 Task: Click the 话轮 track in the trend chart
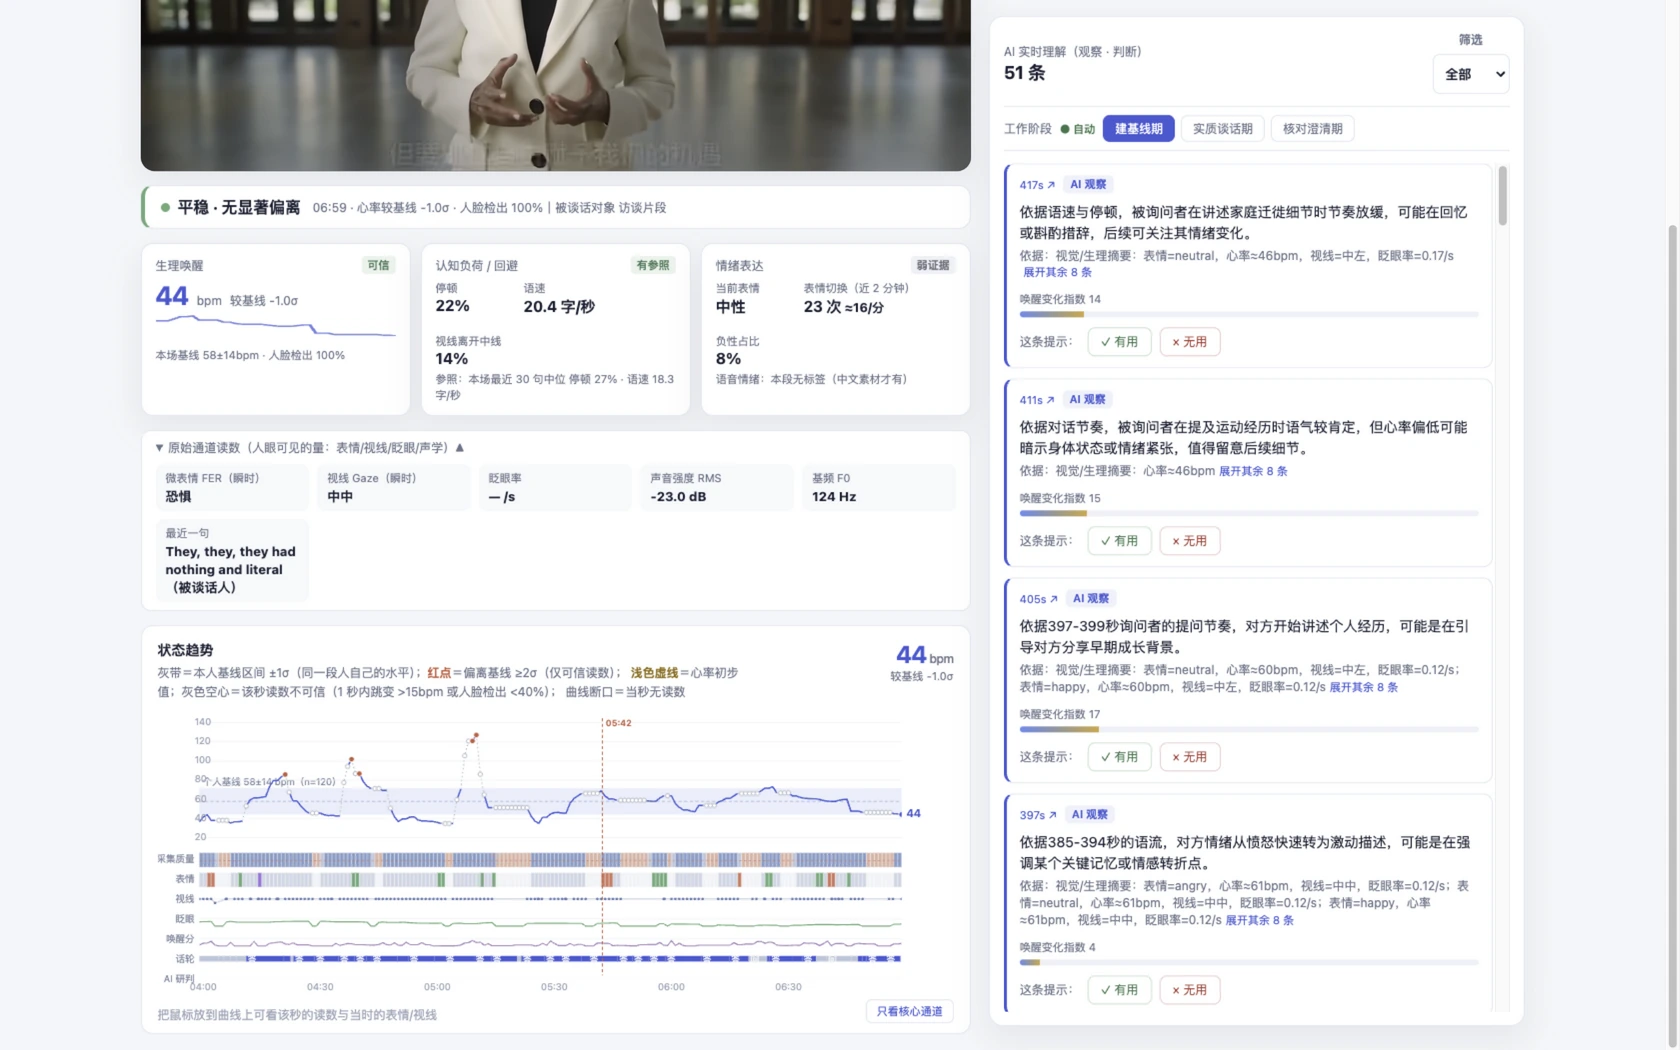(550, 959)
